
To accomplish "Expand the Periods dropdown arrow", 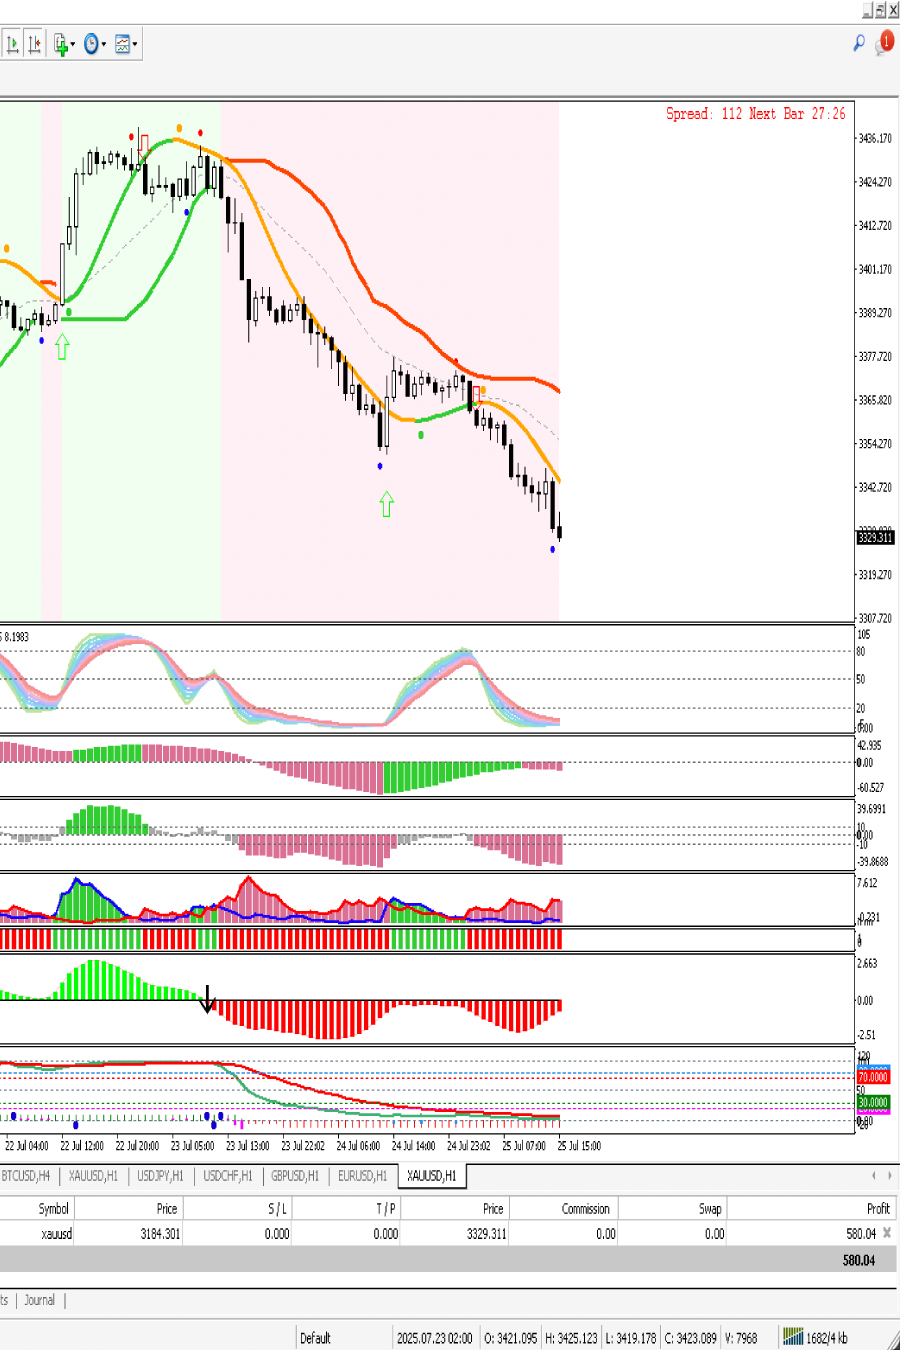I will (x=104, y=45).
